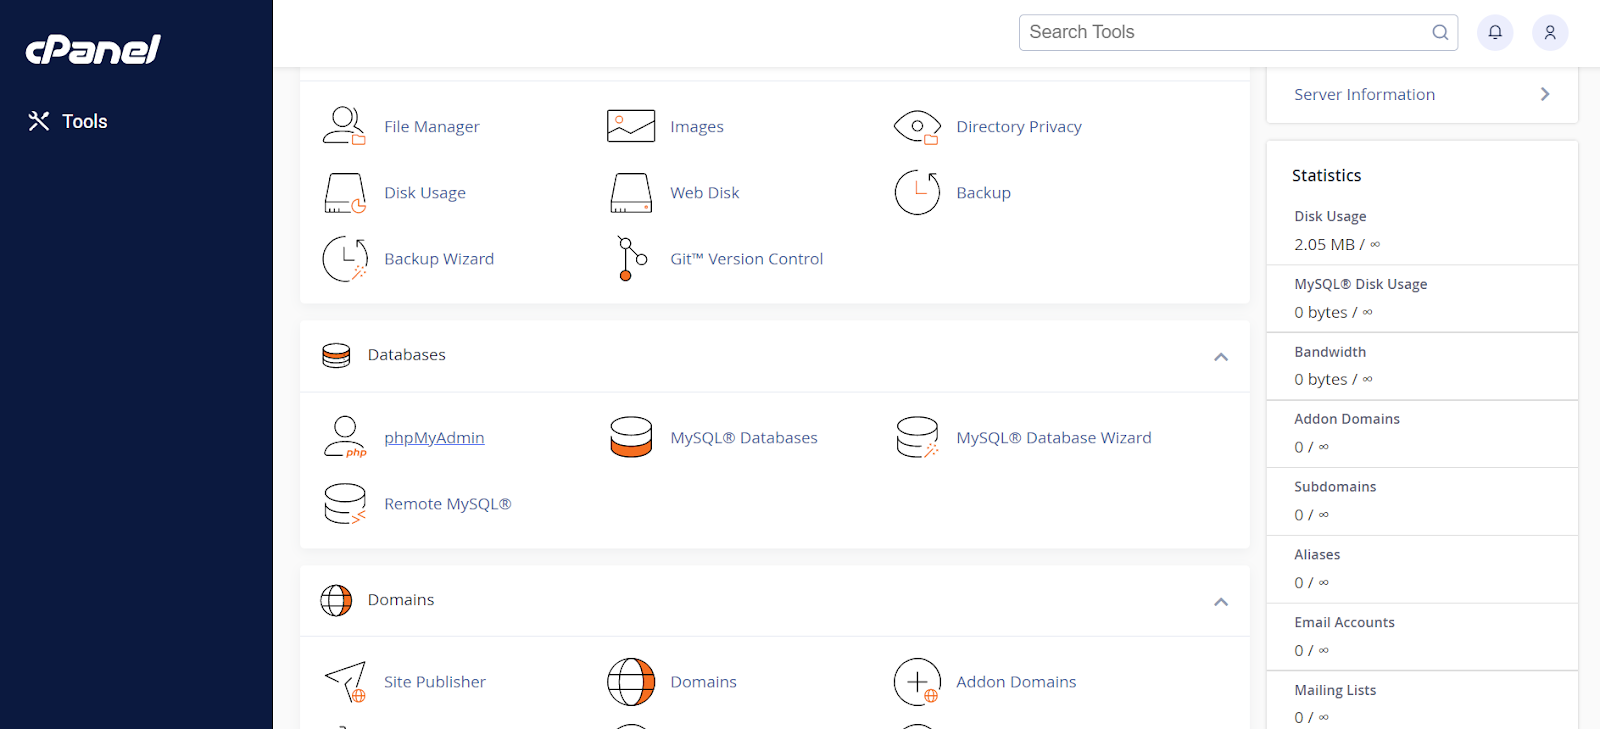Screen dimensions: 1600x729
Task: Open the MySQL Database Wizard icon
Action: 917,437
